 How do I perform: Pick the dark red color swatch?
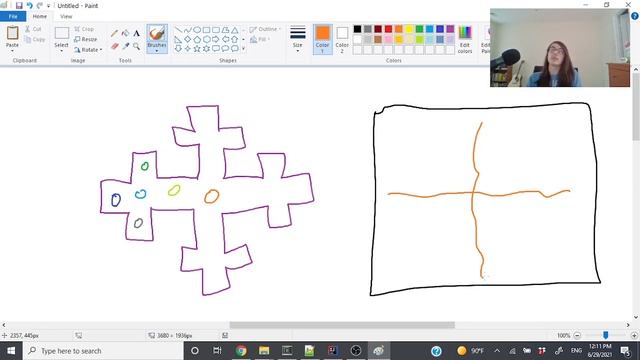pos(378,29)
